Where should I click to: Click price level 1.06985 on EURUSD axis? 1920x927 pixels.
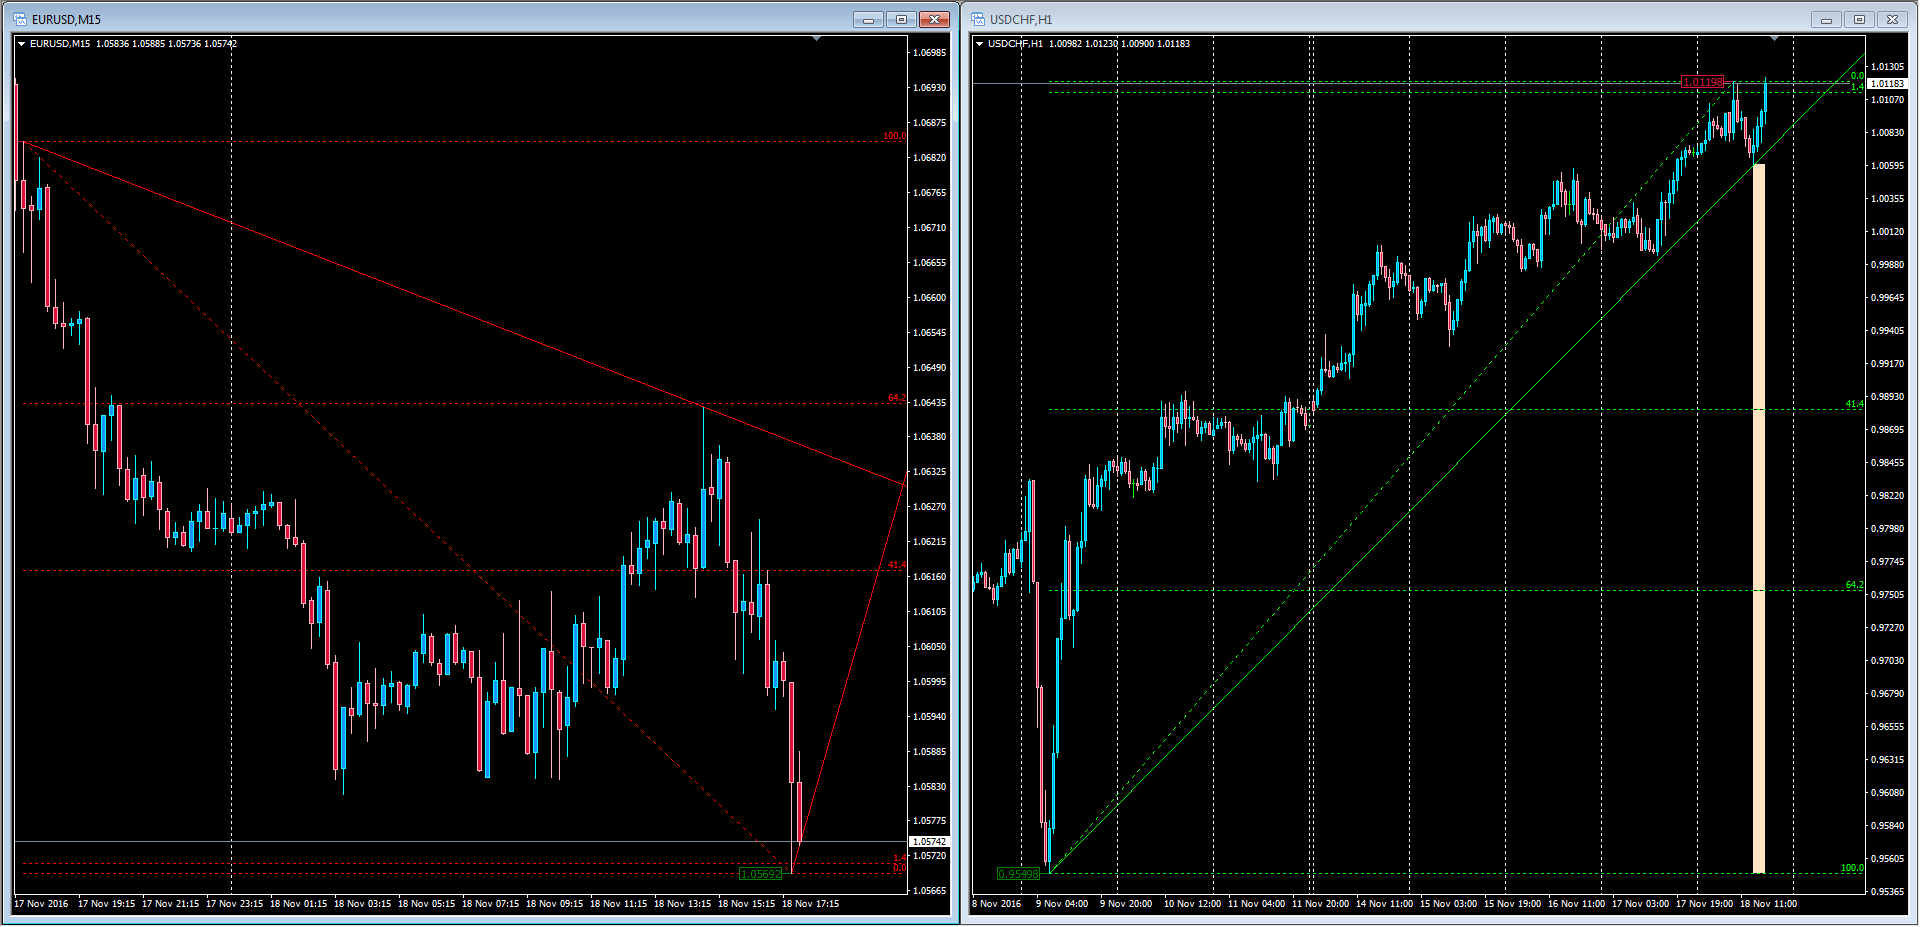point(930,53)
